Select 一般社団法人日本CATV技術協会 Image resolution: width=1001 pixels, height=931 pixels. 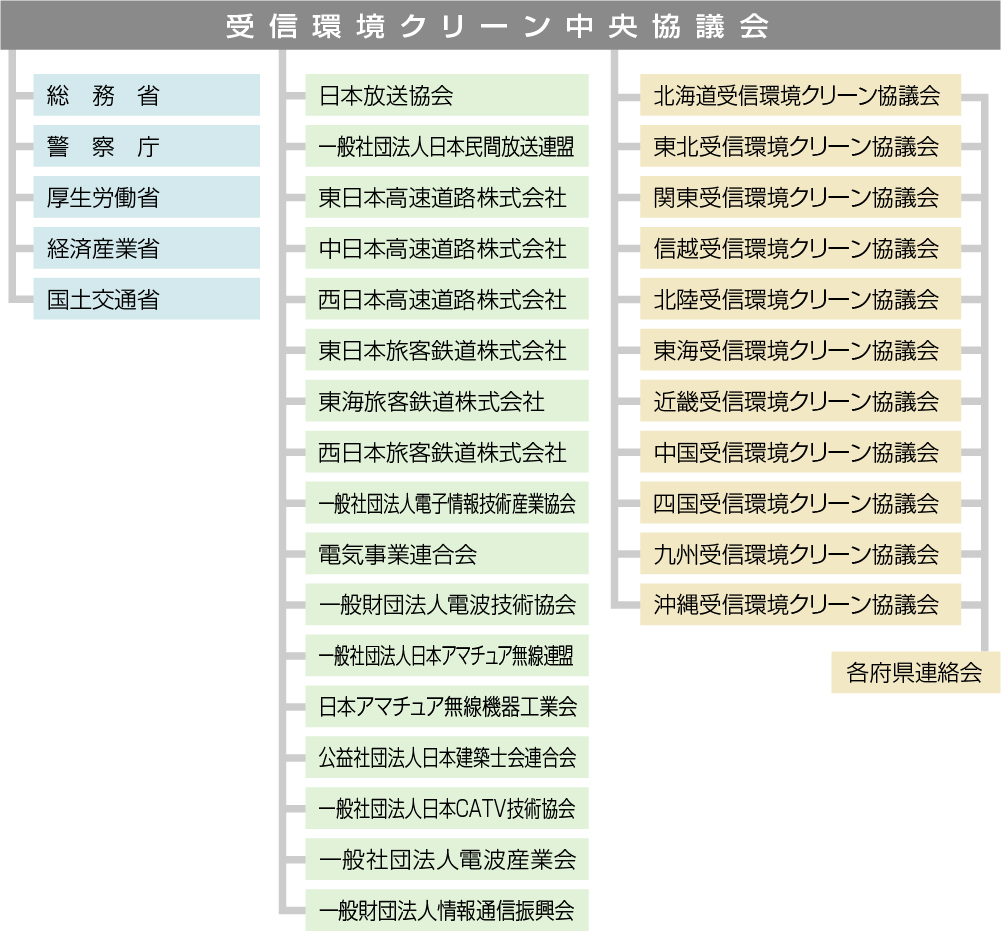point(447,808)
